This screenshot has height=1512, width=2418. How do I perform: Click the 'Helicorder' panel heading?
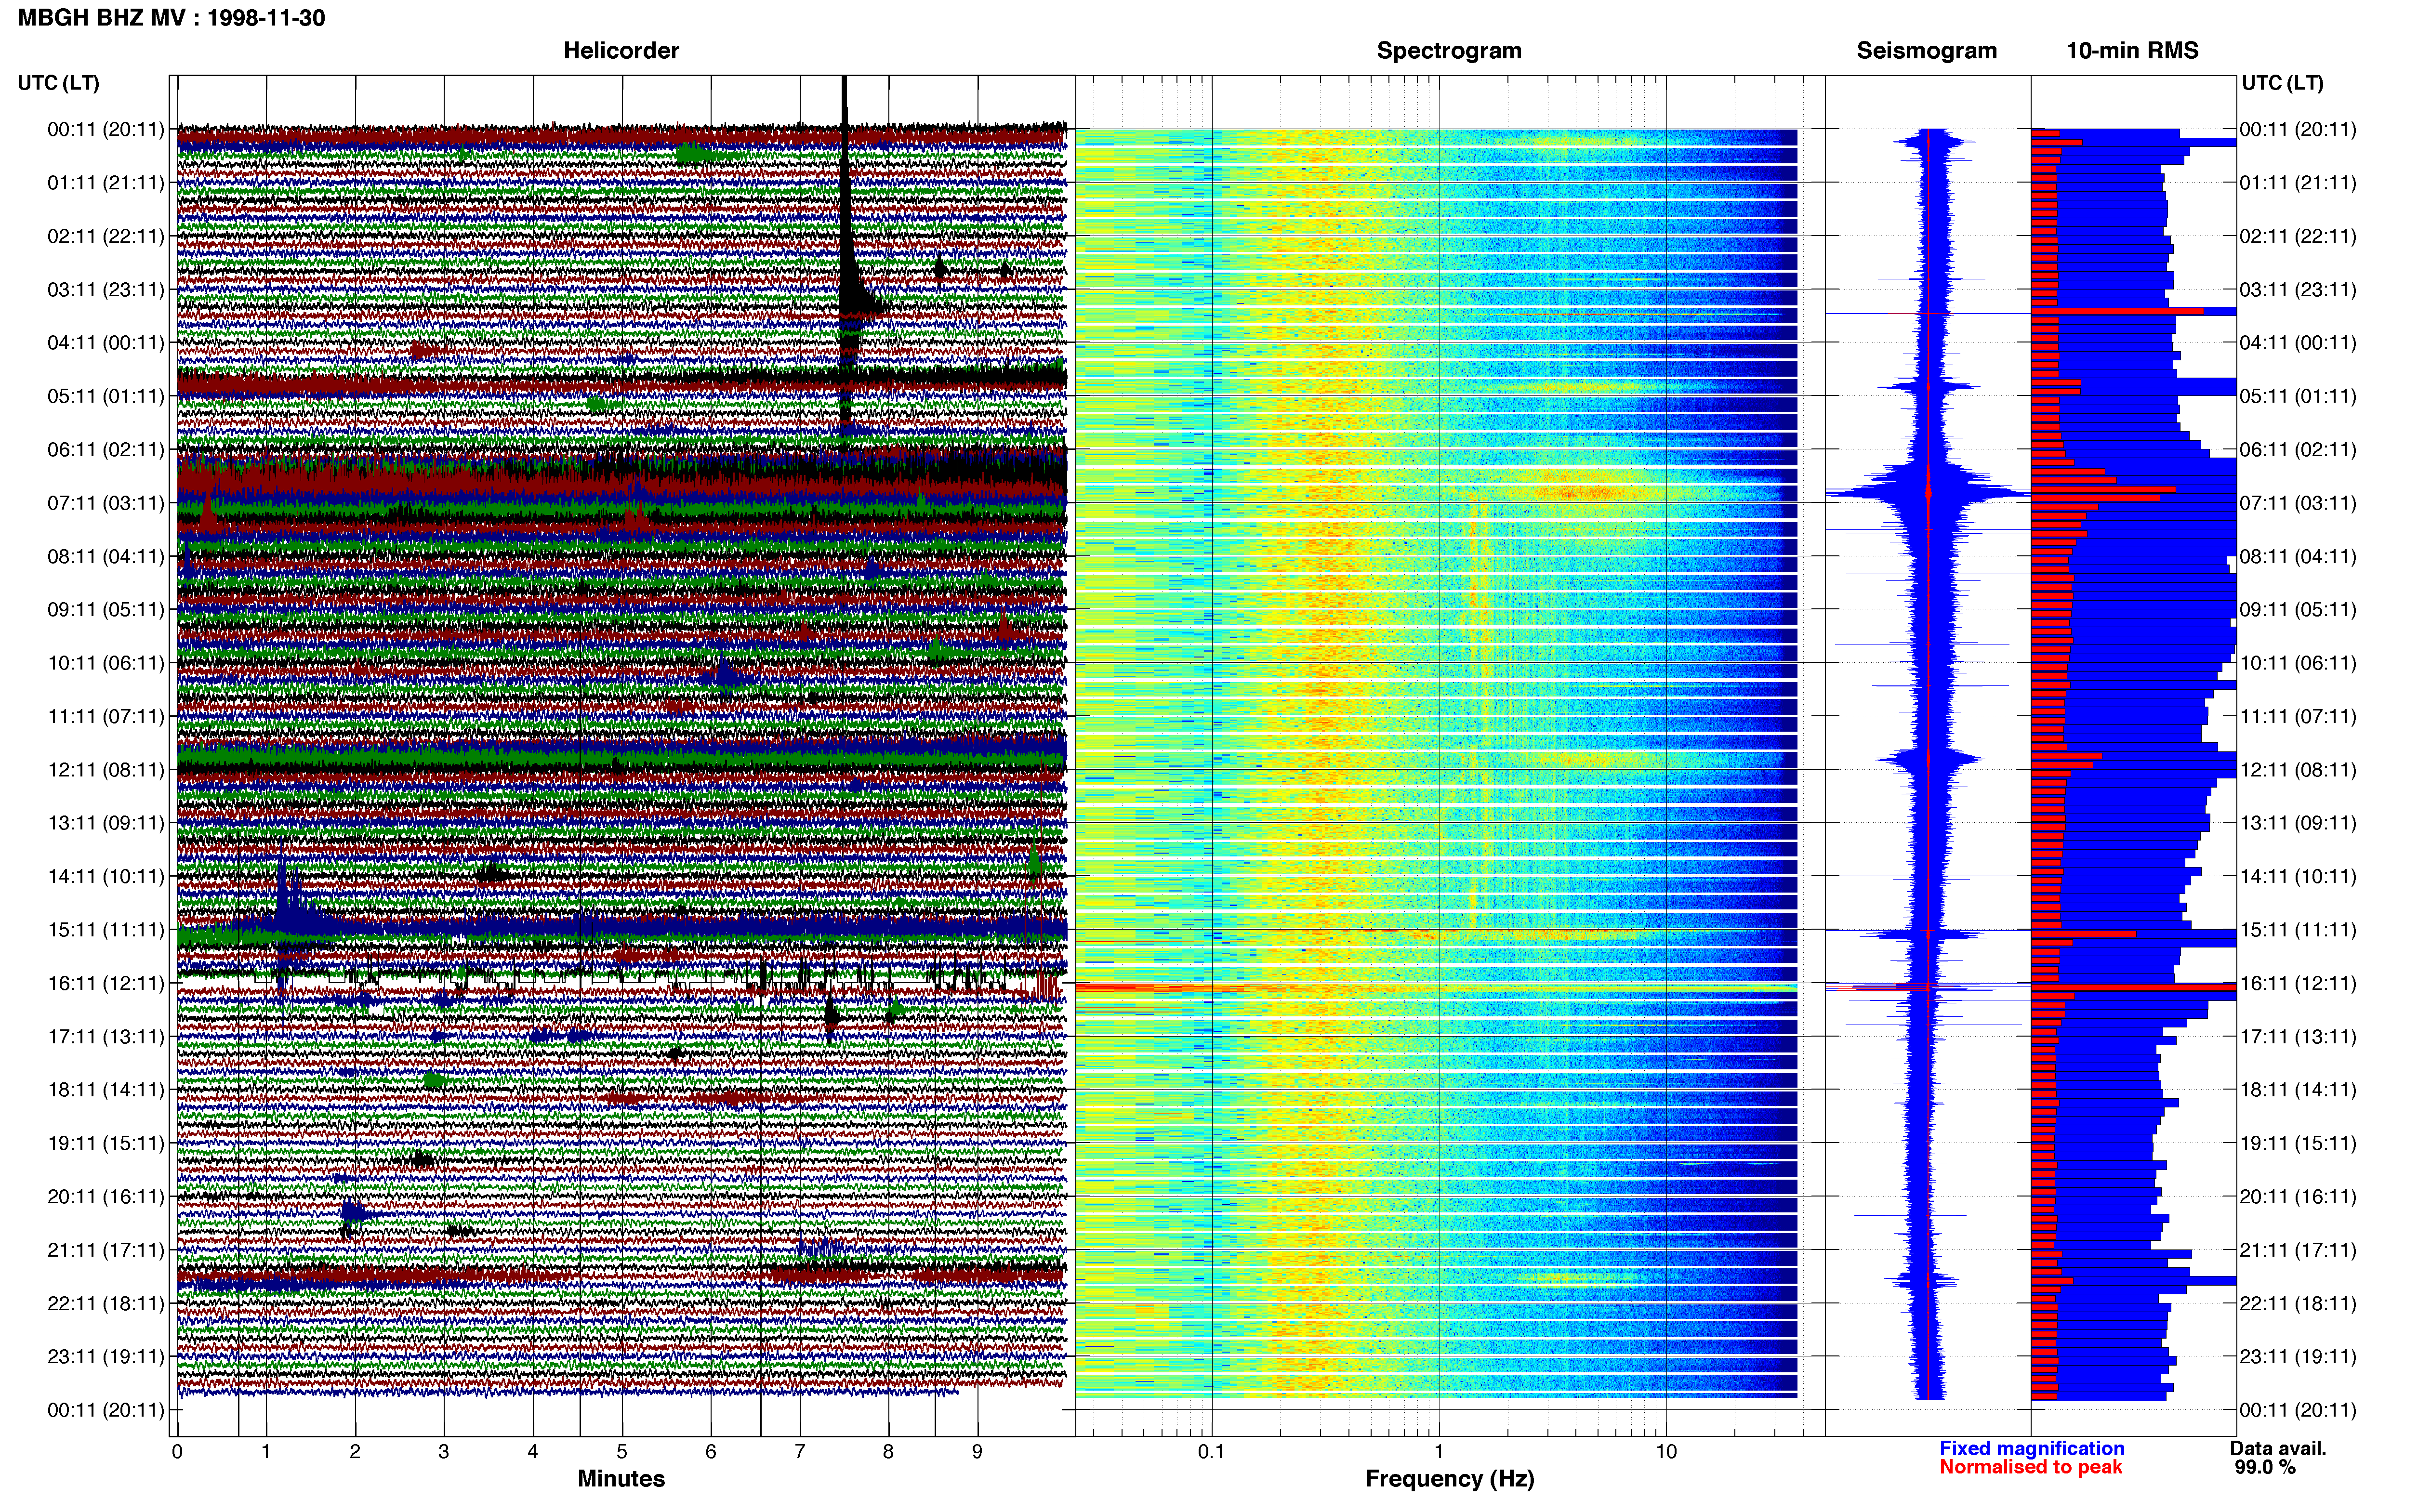coord(621,50)
